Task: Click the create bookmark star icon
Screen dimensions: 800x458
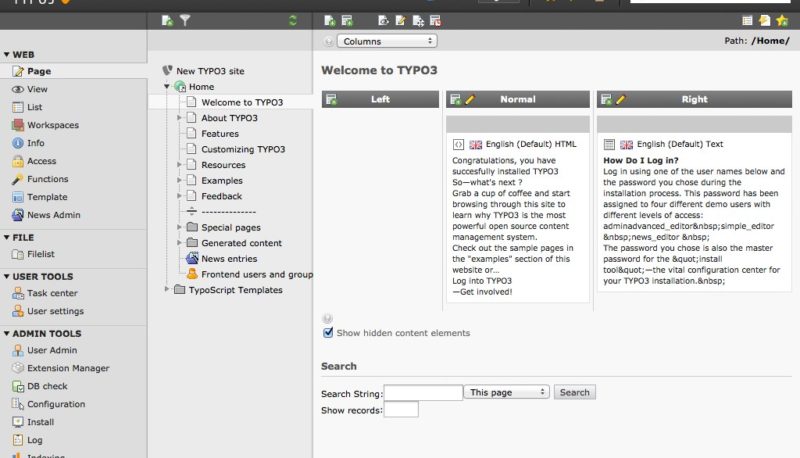Action: pos(782,20)
